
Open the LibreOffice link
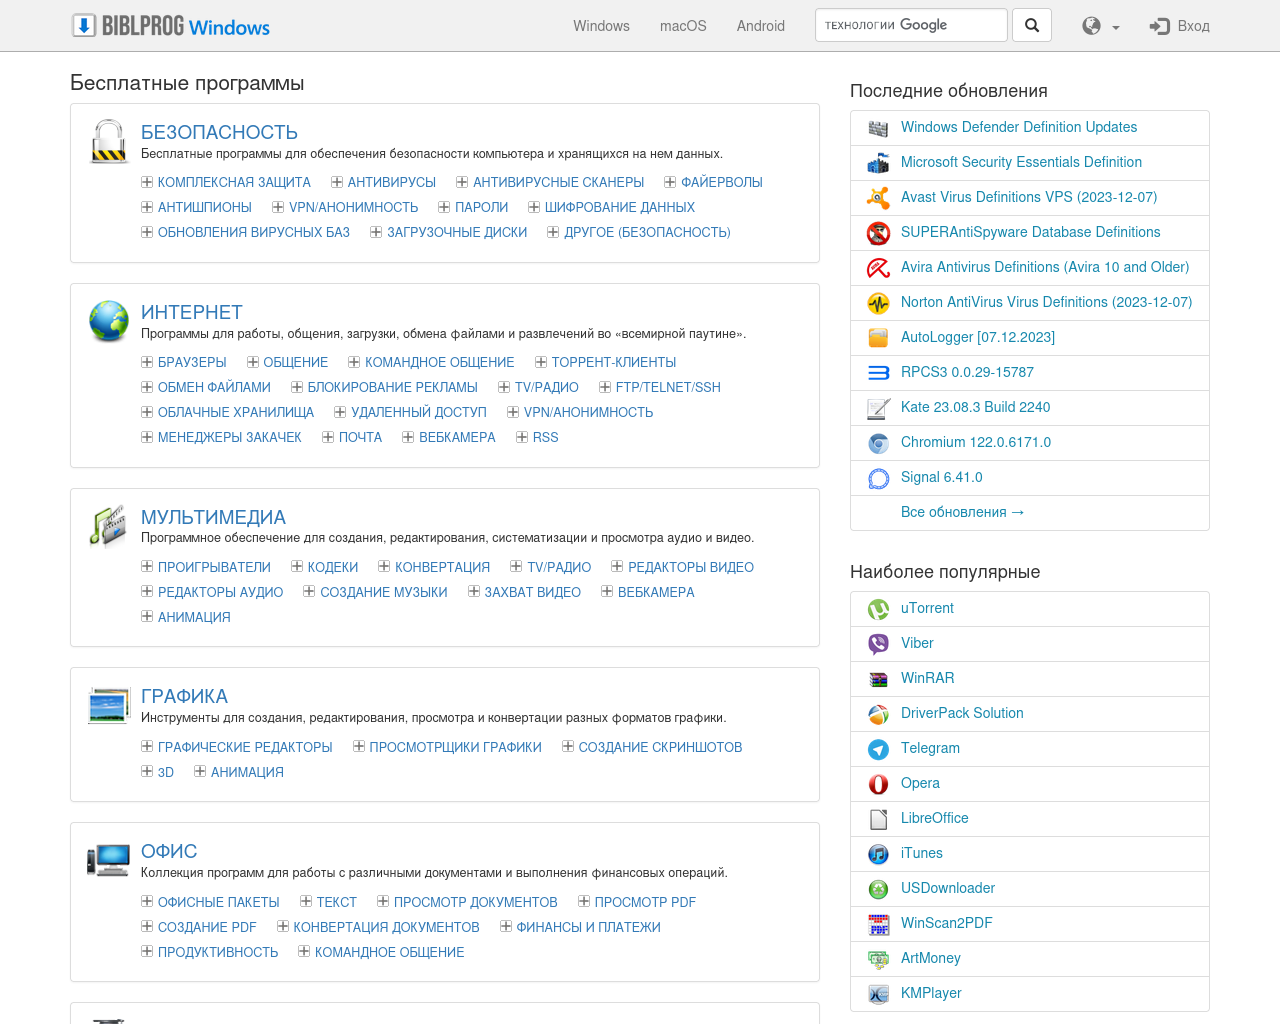(x=934, y=818)
